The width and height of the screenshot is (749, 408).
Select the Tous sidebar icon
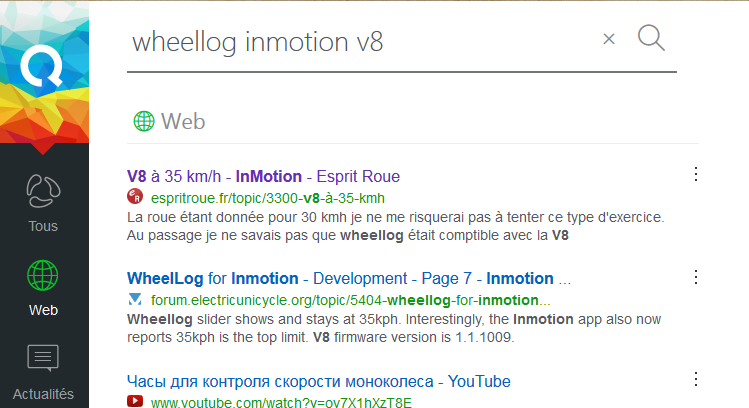43,191
